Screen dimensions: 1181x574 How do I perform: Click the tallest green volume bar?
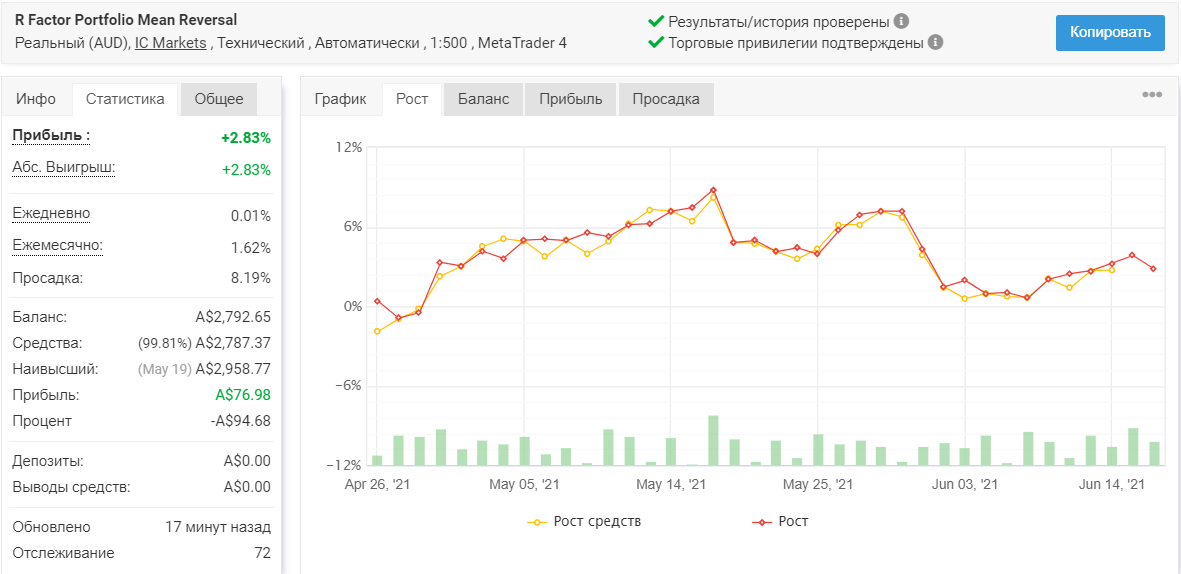[713, 441]
